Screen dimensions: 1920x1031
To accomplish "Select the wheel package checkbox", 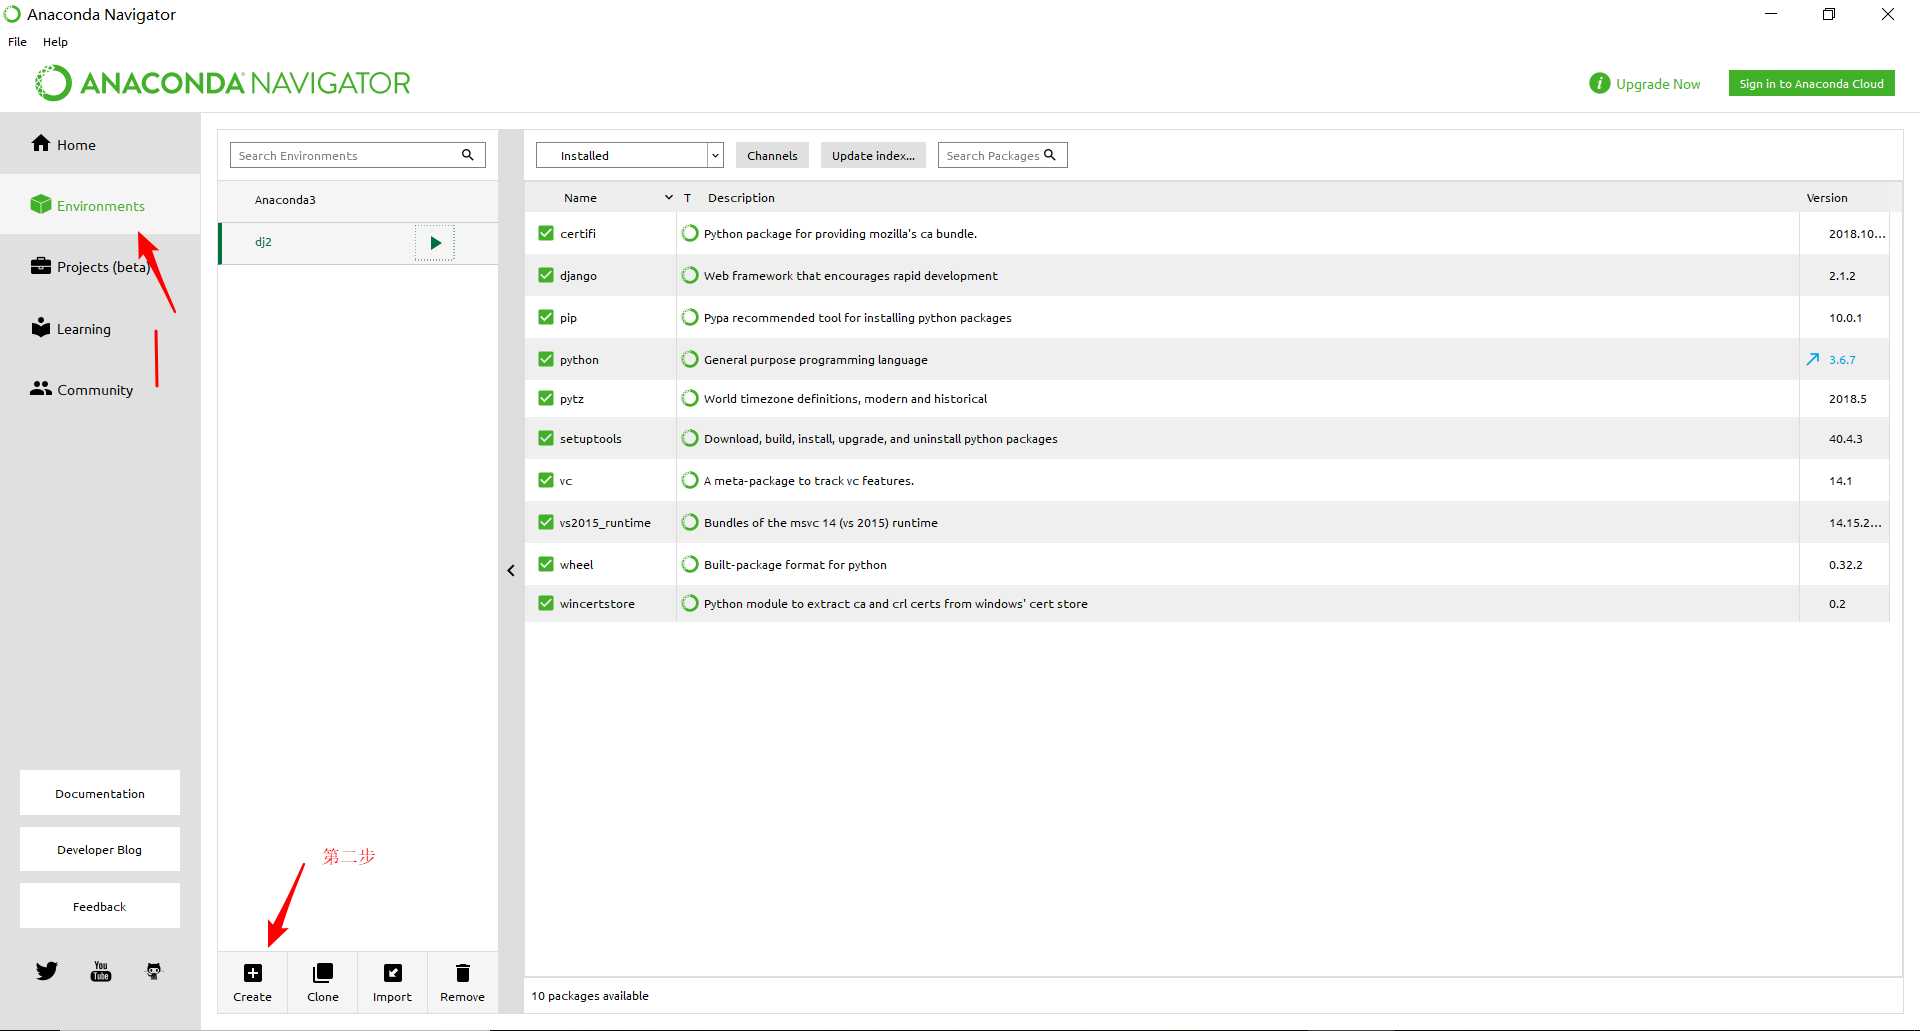I will pyautogui.click(x=546, y=564).
